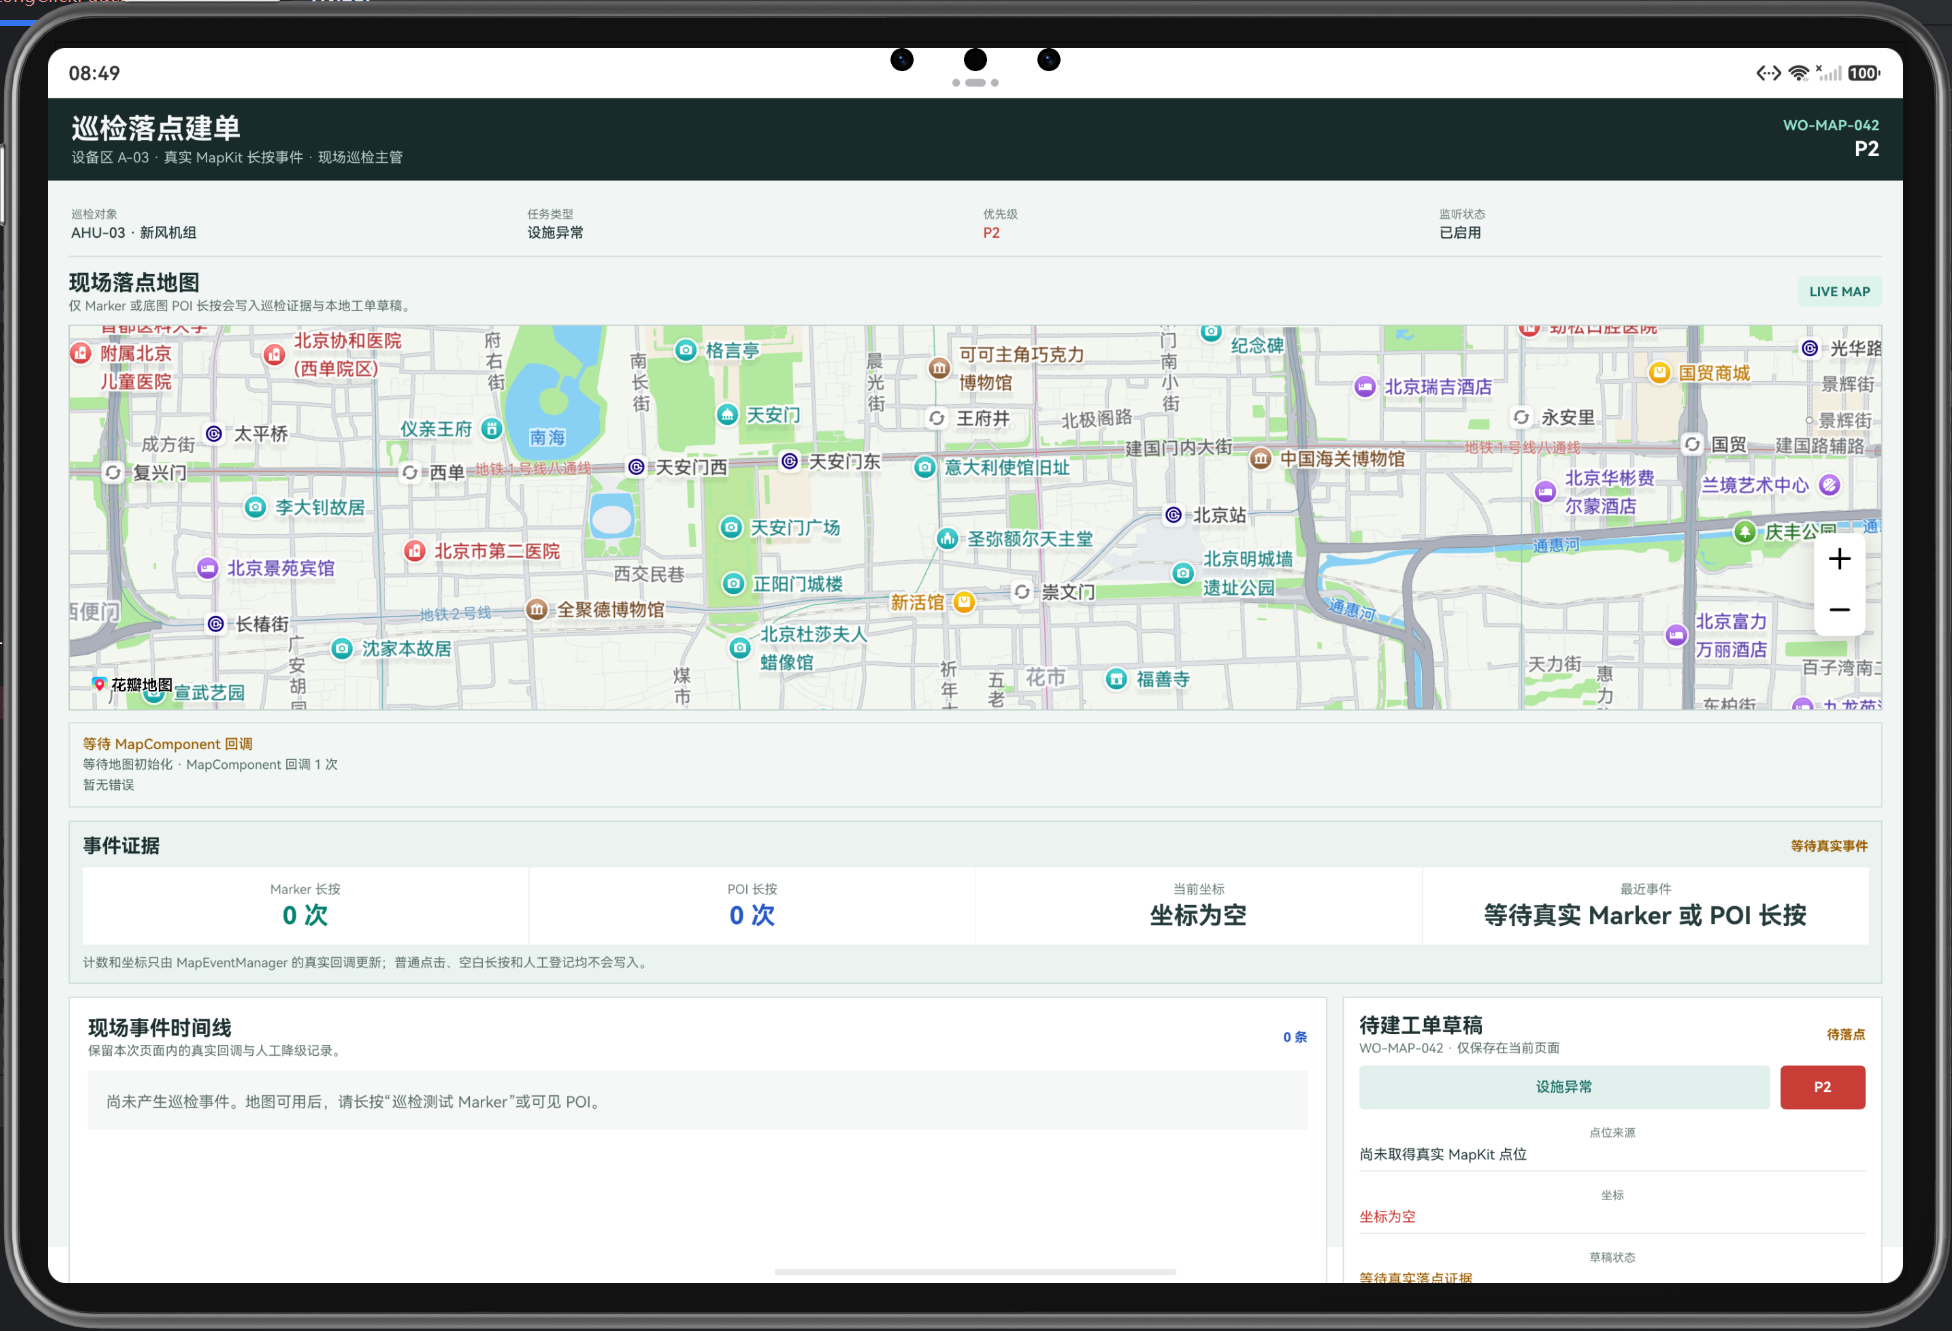Select the 国贸 subway transfer icon
The width and height of the screenshot is (1952, 1331).
pyautogui.click(x=1692, y=444)
